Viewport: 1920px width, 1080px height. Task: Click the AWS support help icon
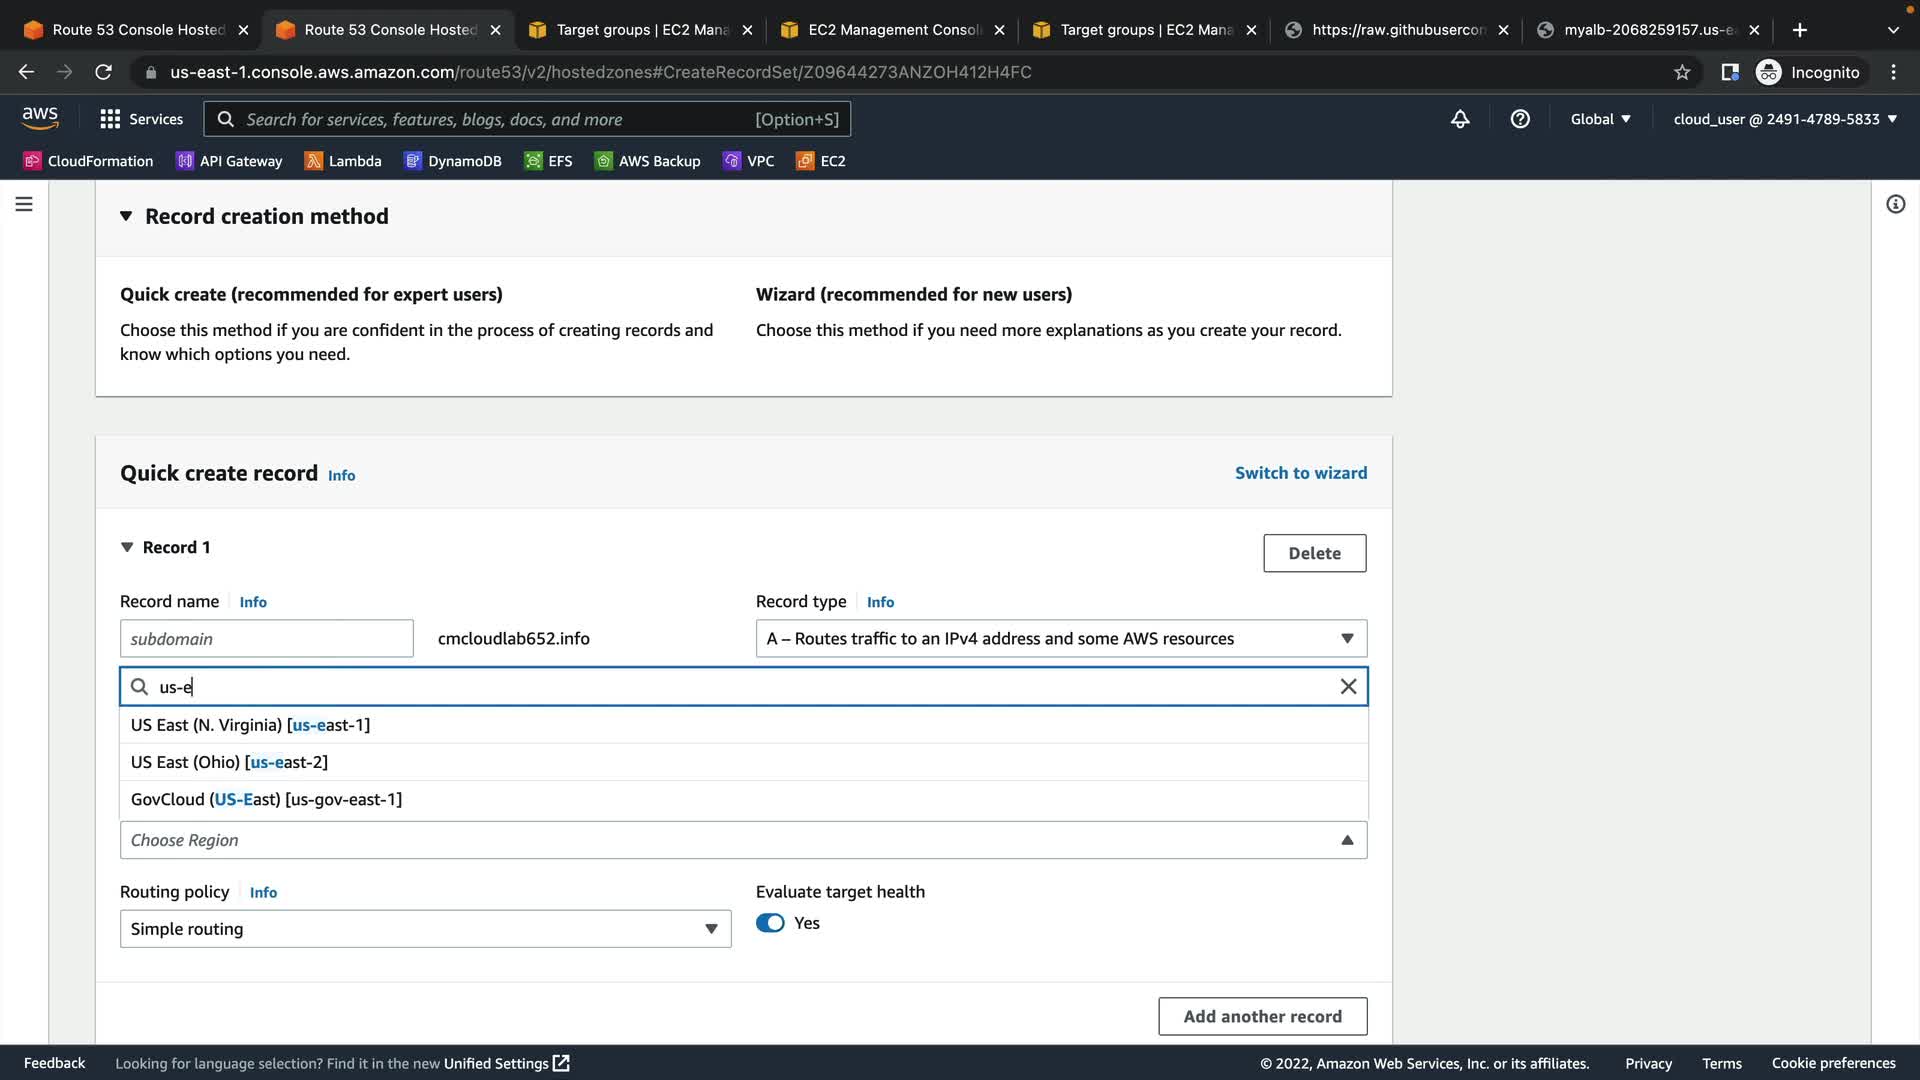tap(1520, 119)
